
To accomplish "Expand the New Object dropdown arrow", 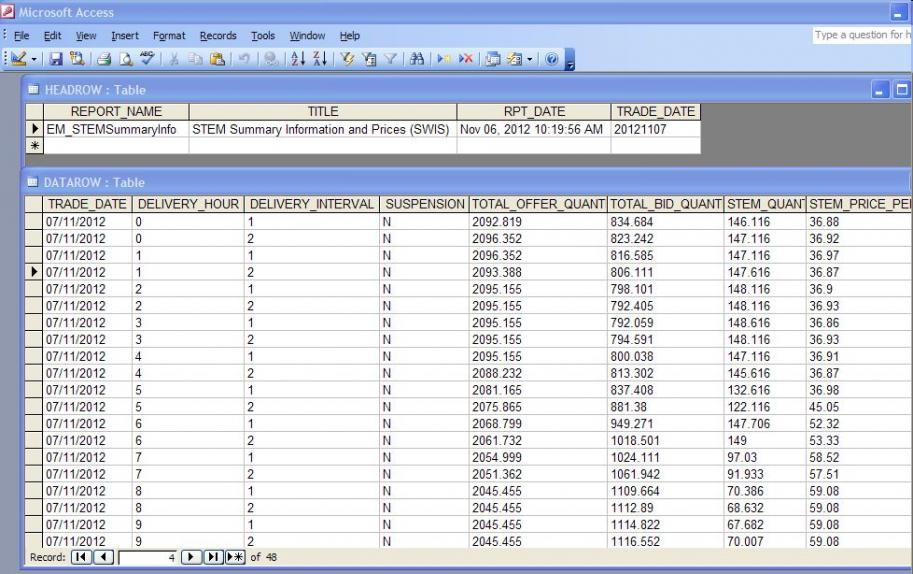I will [x=529, y=59].
